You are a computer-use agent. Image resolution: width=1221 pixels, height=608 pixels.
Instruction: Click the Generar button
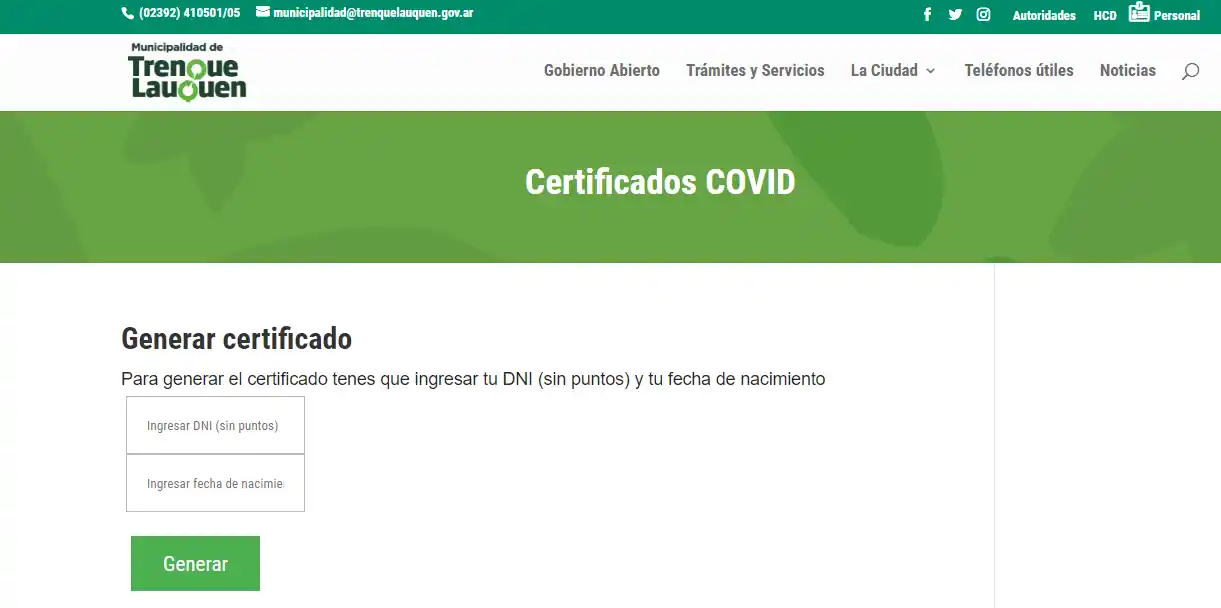(195, 563)
